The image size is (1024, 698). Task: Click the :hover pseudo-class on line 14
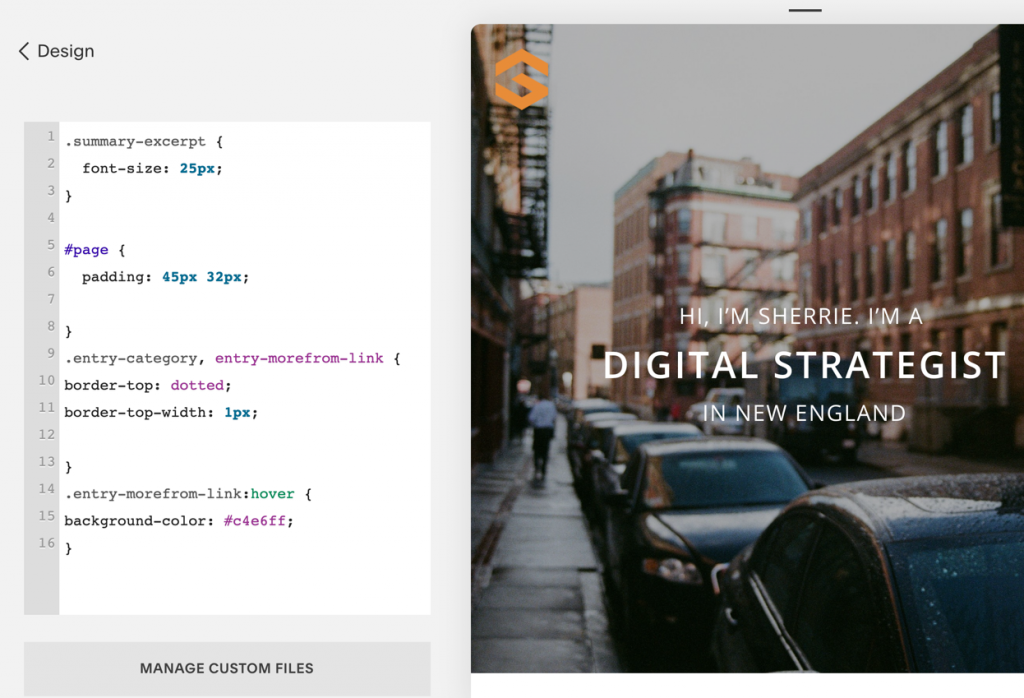272,494
